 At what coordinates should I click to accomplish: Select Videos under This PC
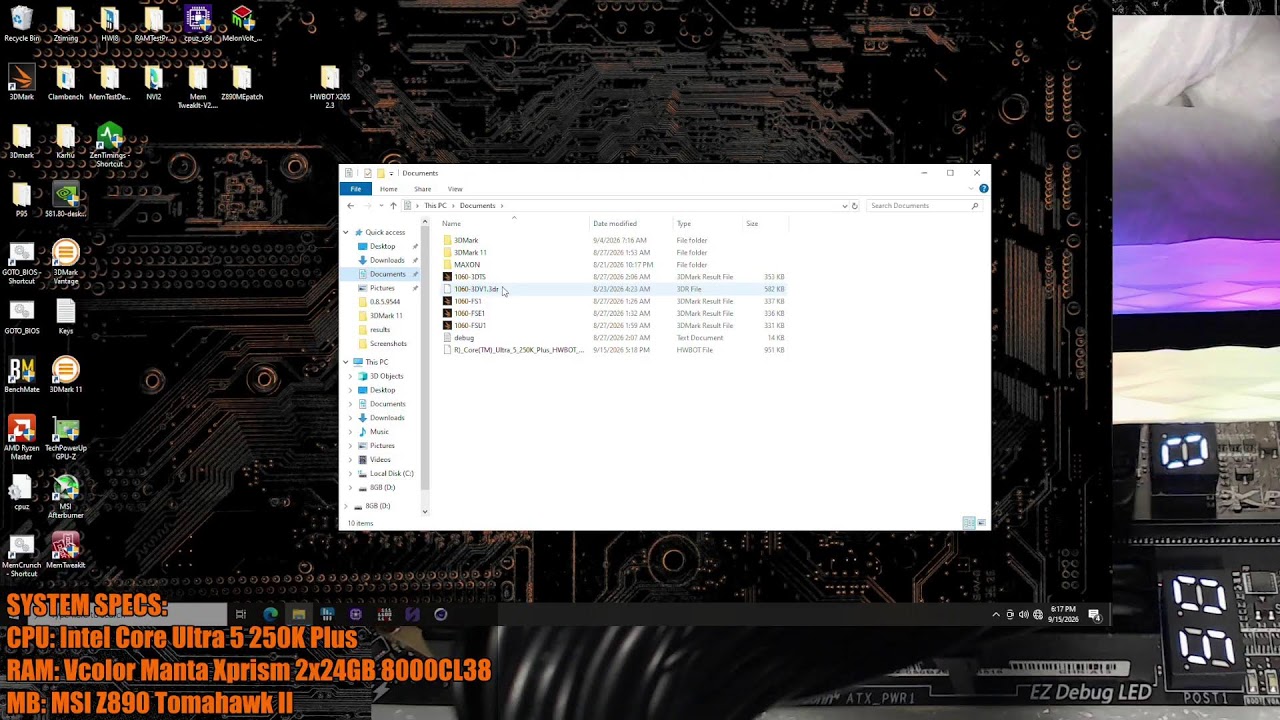coord(380,460)
